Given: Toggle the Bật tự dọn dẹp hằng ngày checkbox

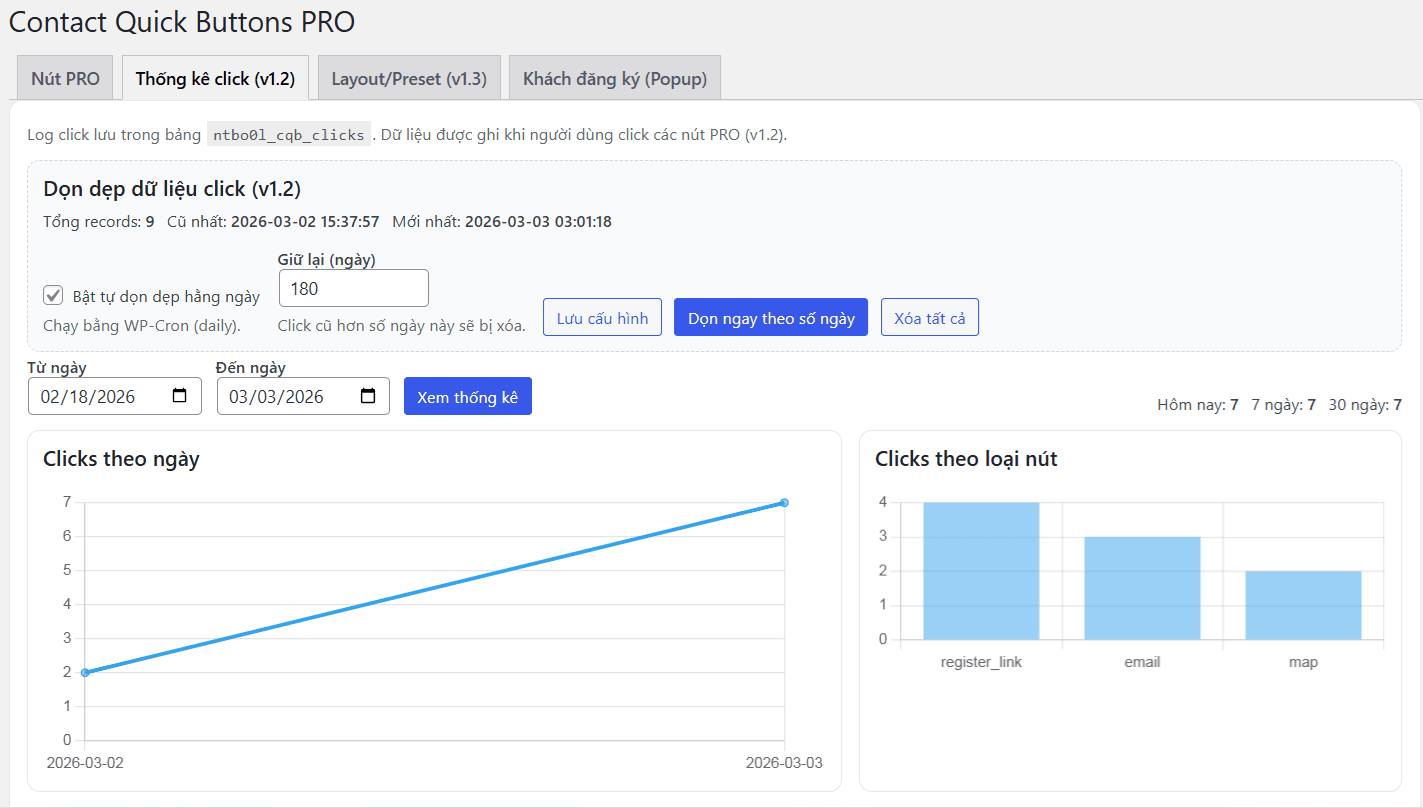Looking at the screenshot, I should point(53,296).
